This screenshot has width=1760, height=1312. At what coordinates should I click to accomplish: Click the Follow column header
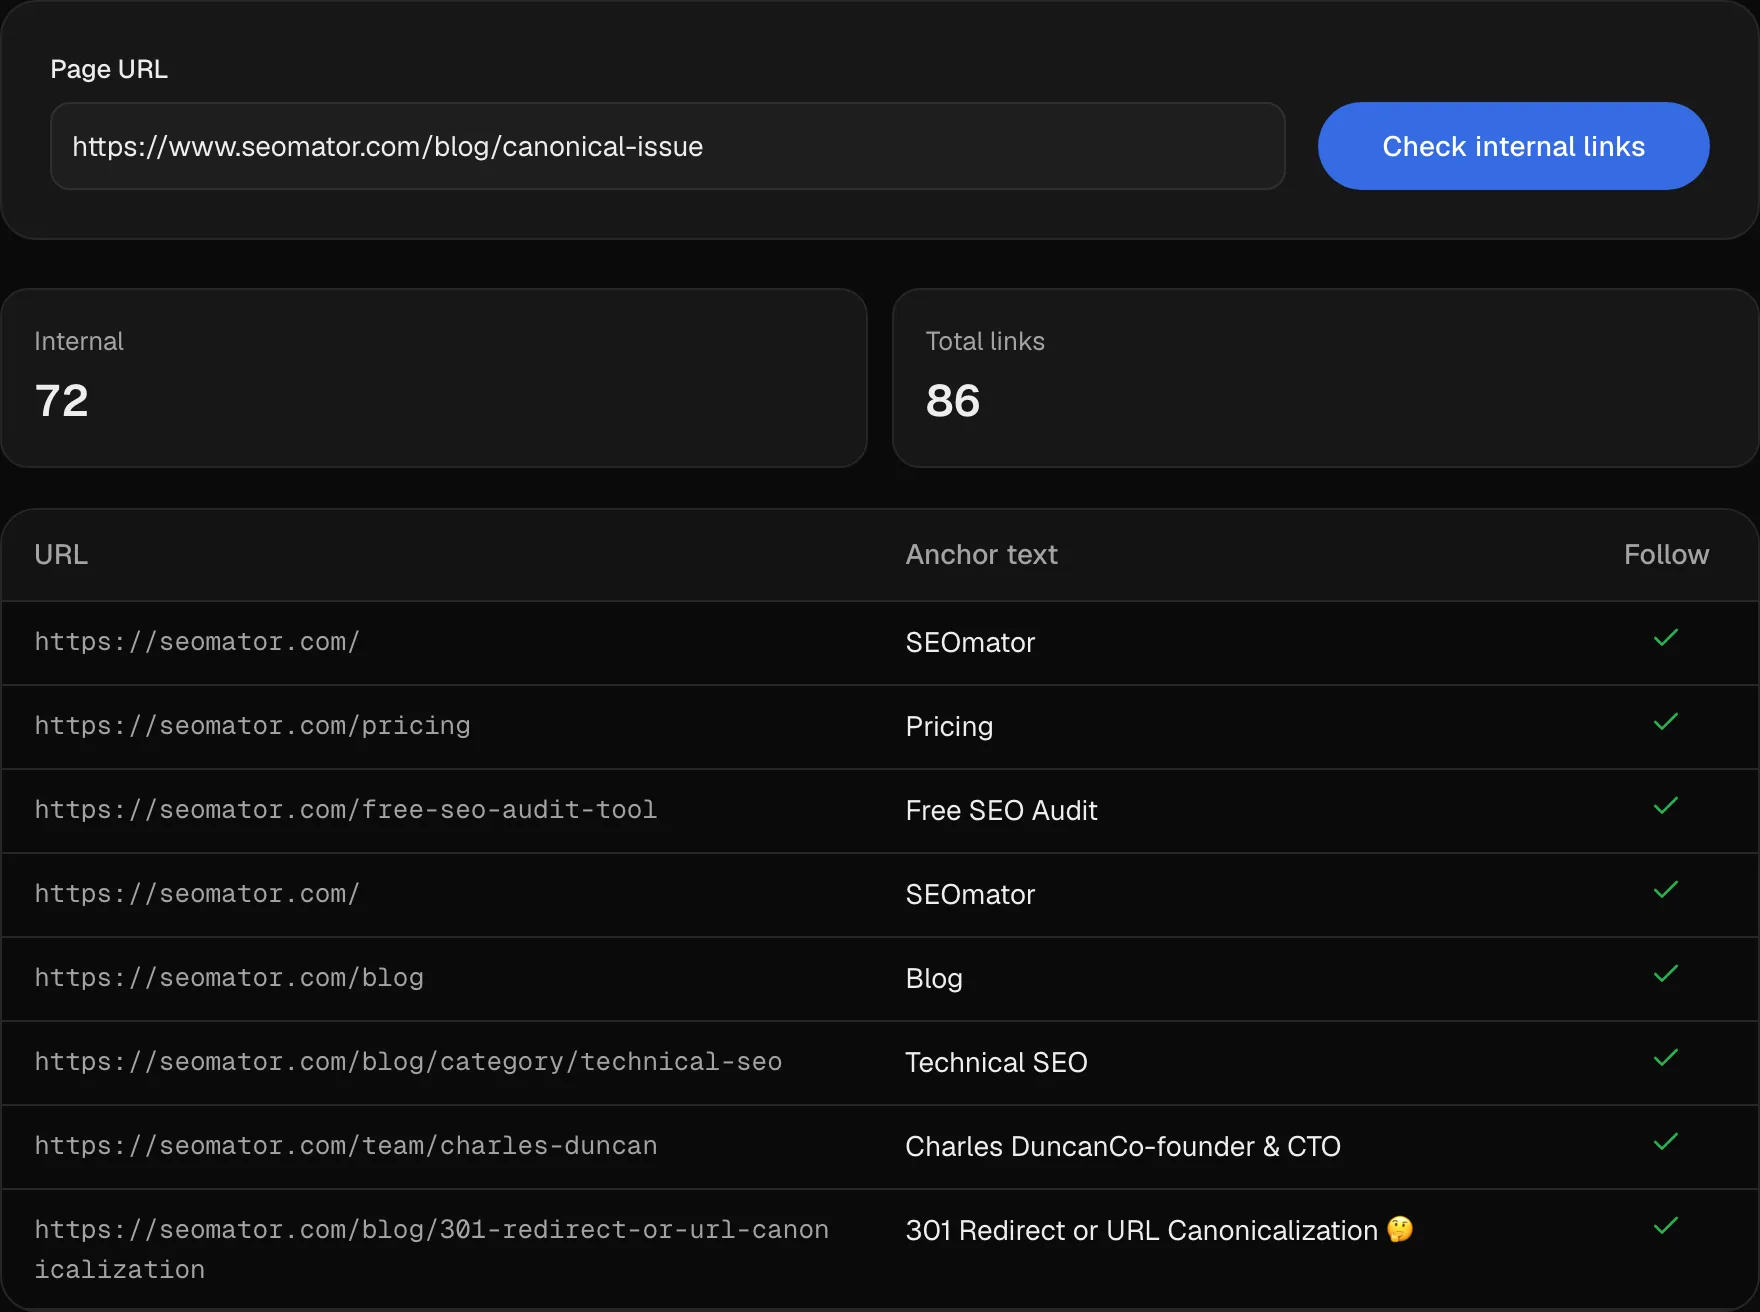point(1666,555)
